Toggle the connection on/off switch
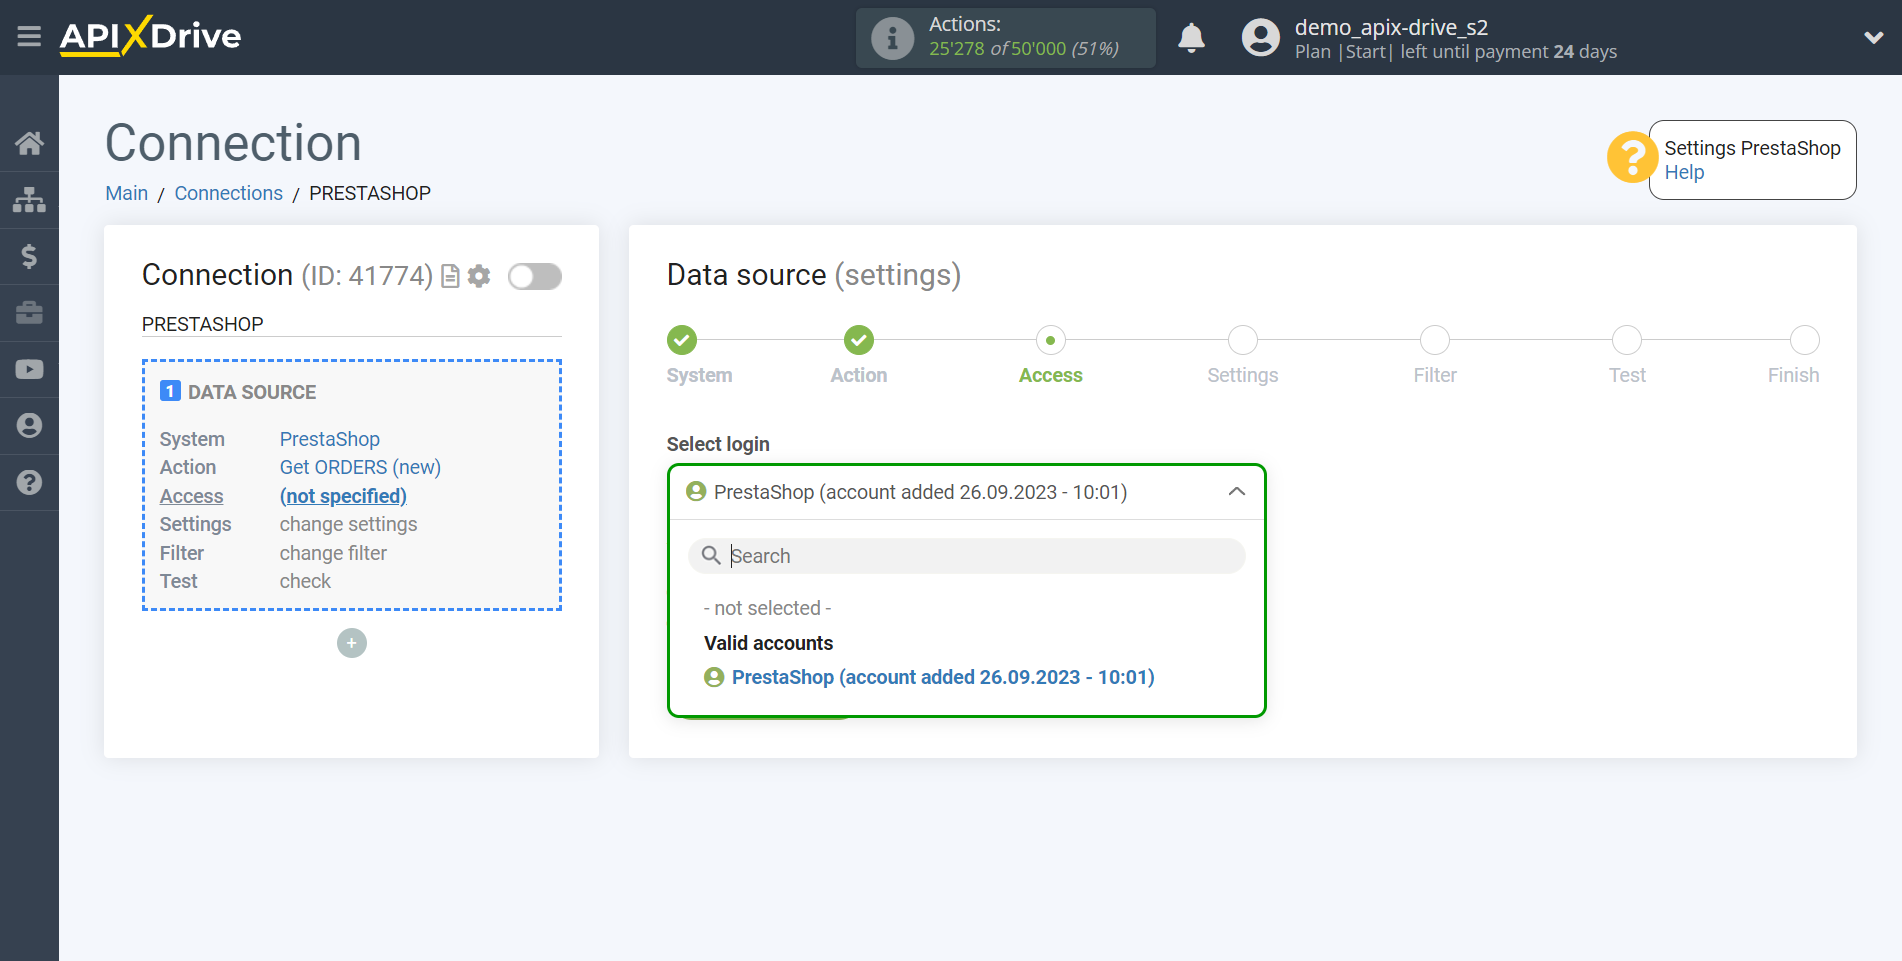 tap(535, 276)
